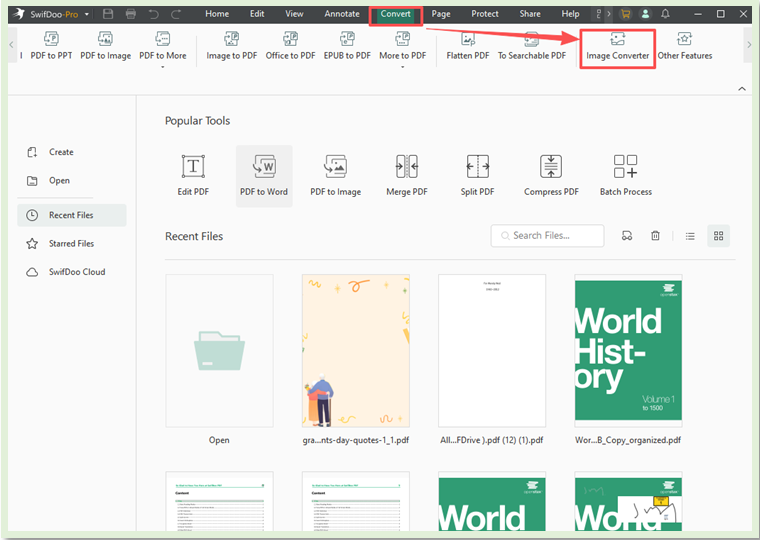Open the Split PDF tool

[477, 175]
